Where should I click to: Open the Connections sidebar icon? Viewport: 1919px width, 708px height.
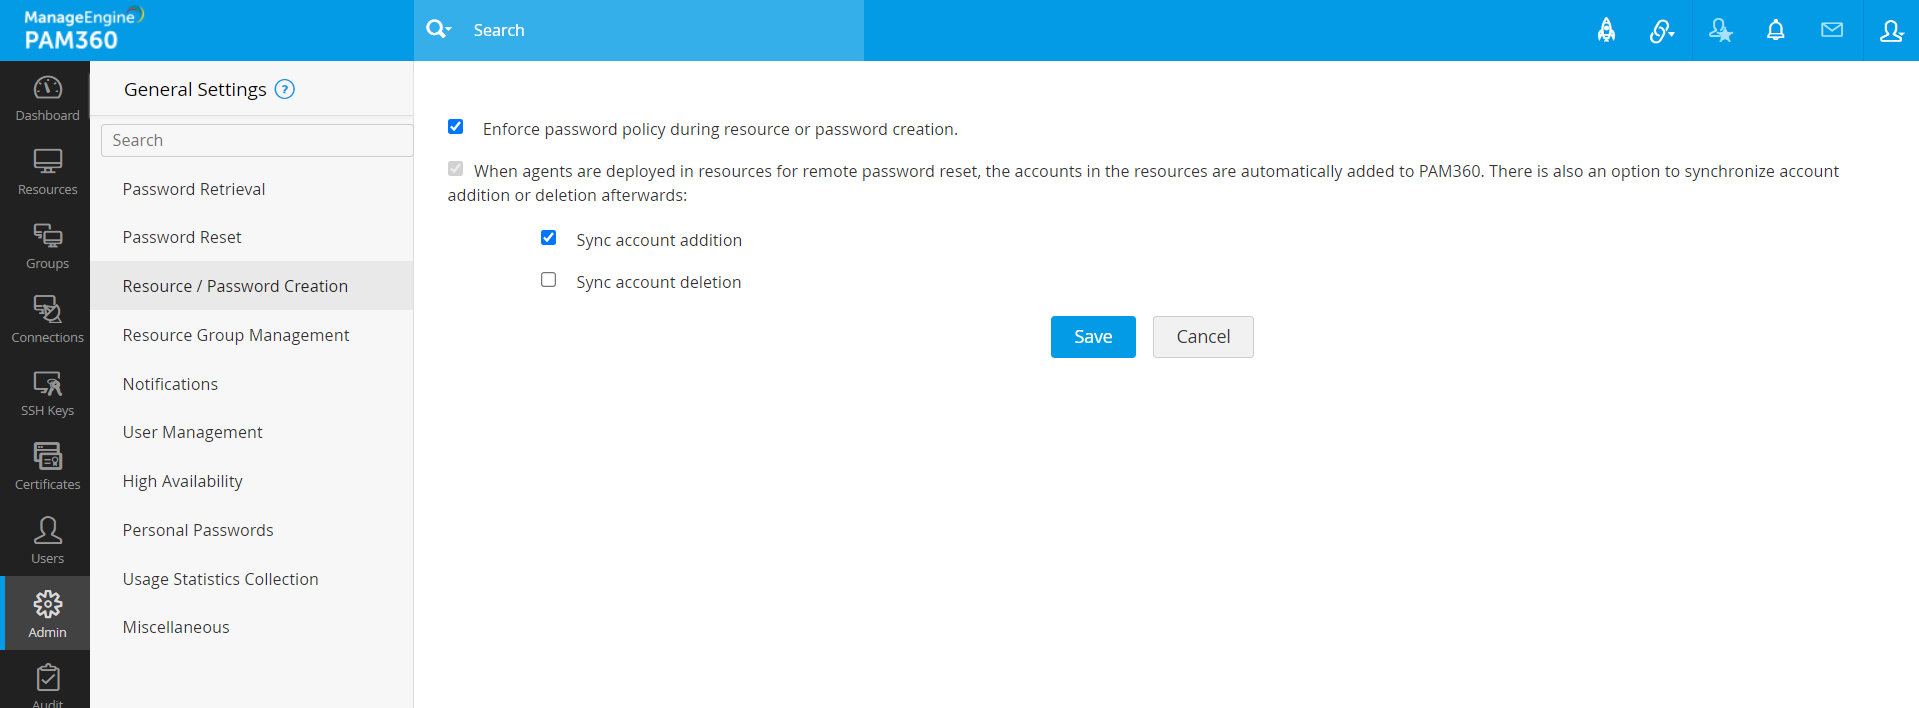pyautogui.click(x=47, y=319)
